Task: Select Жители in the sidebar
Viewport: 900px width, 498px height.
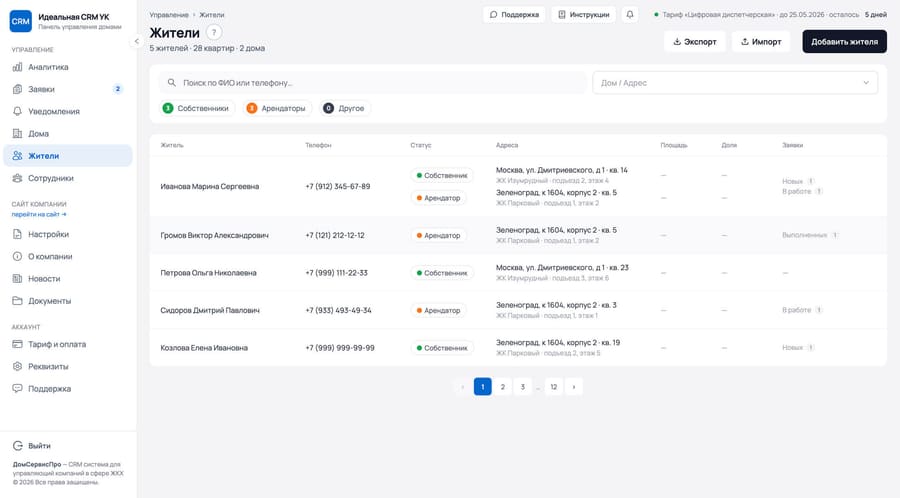Action: (x=68, y=155)
